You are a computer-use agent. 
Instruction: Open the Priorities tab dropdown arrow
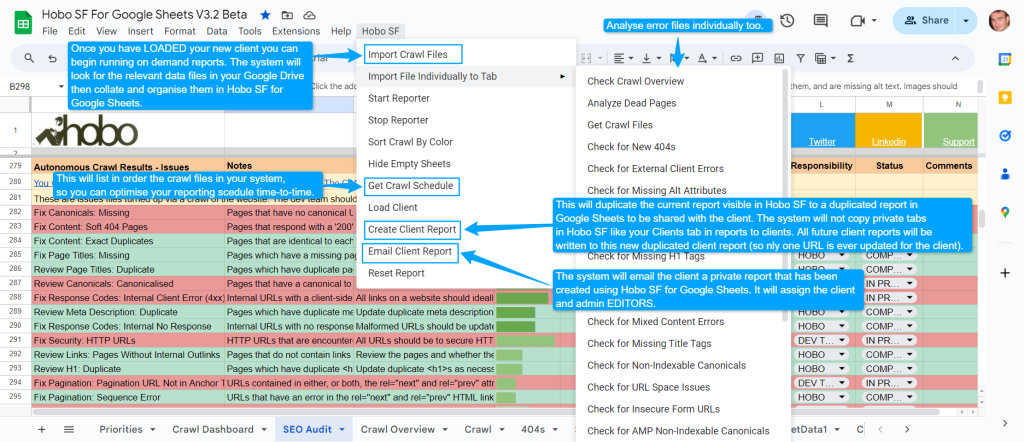153,430
